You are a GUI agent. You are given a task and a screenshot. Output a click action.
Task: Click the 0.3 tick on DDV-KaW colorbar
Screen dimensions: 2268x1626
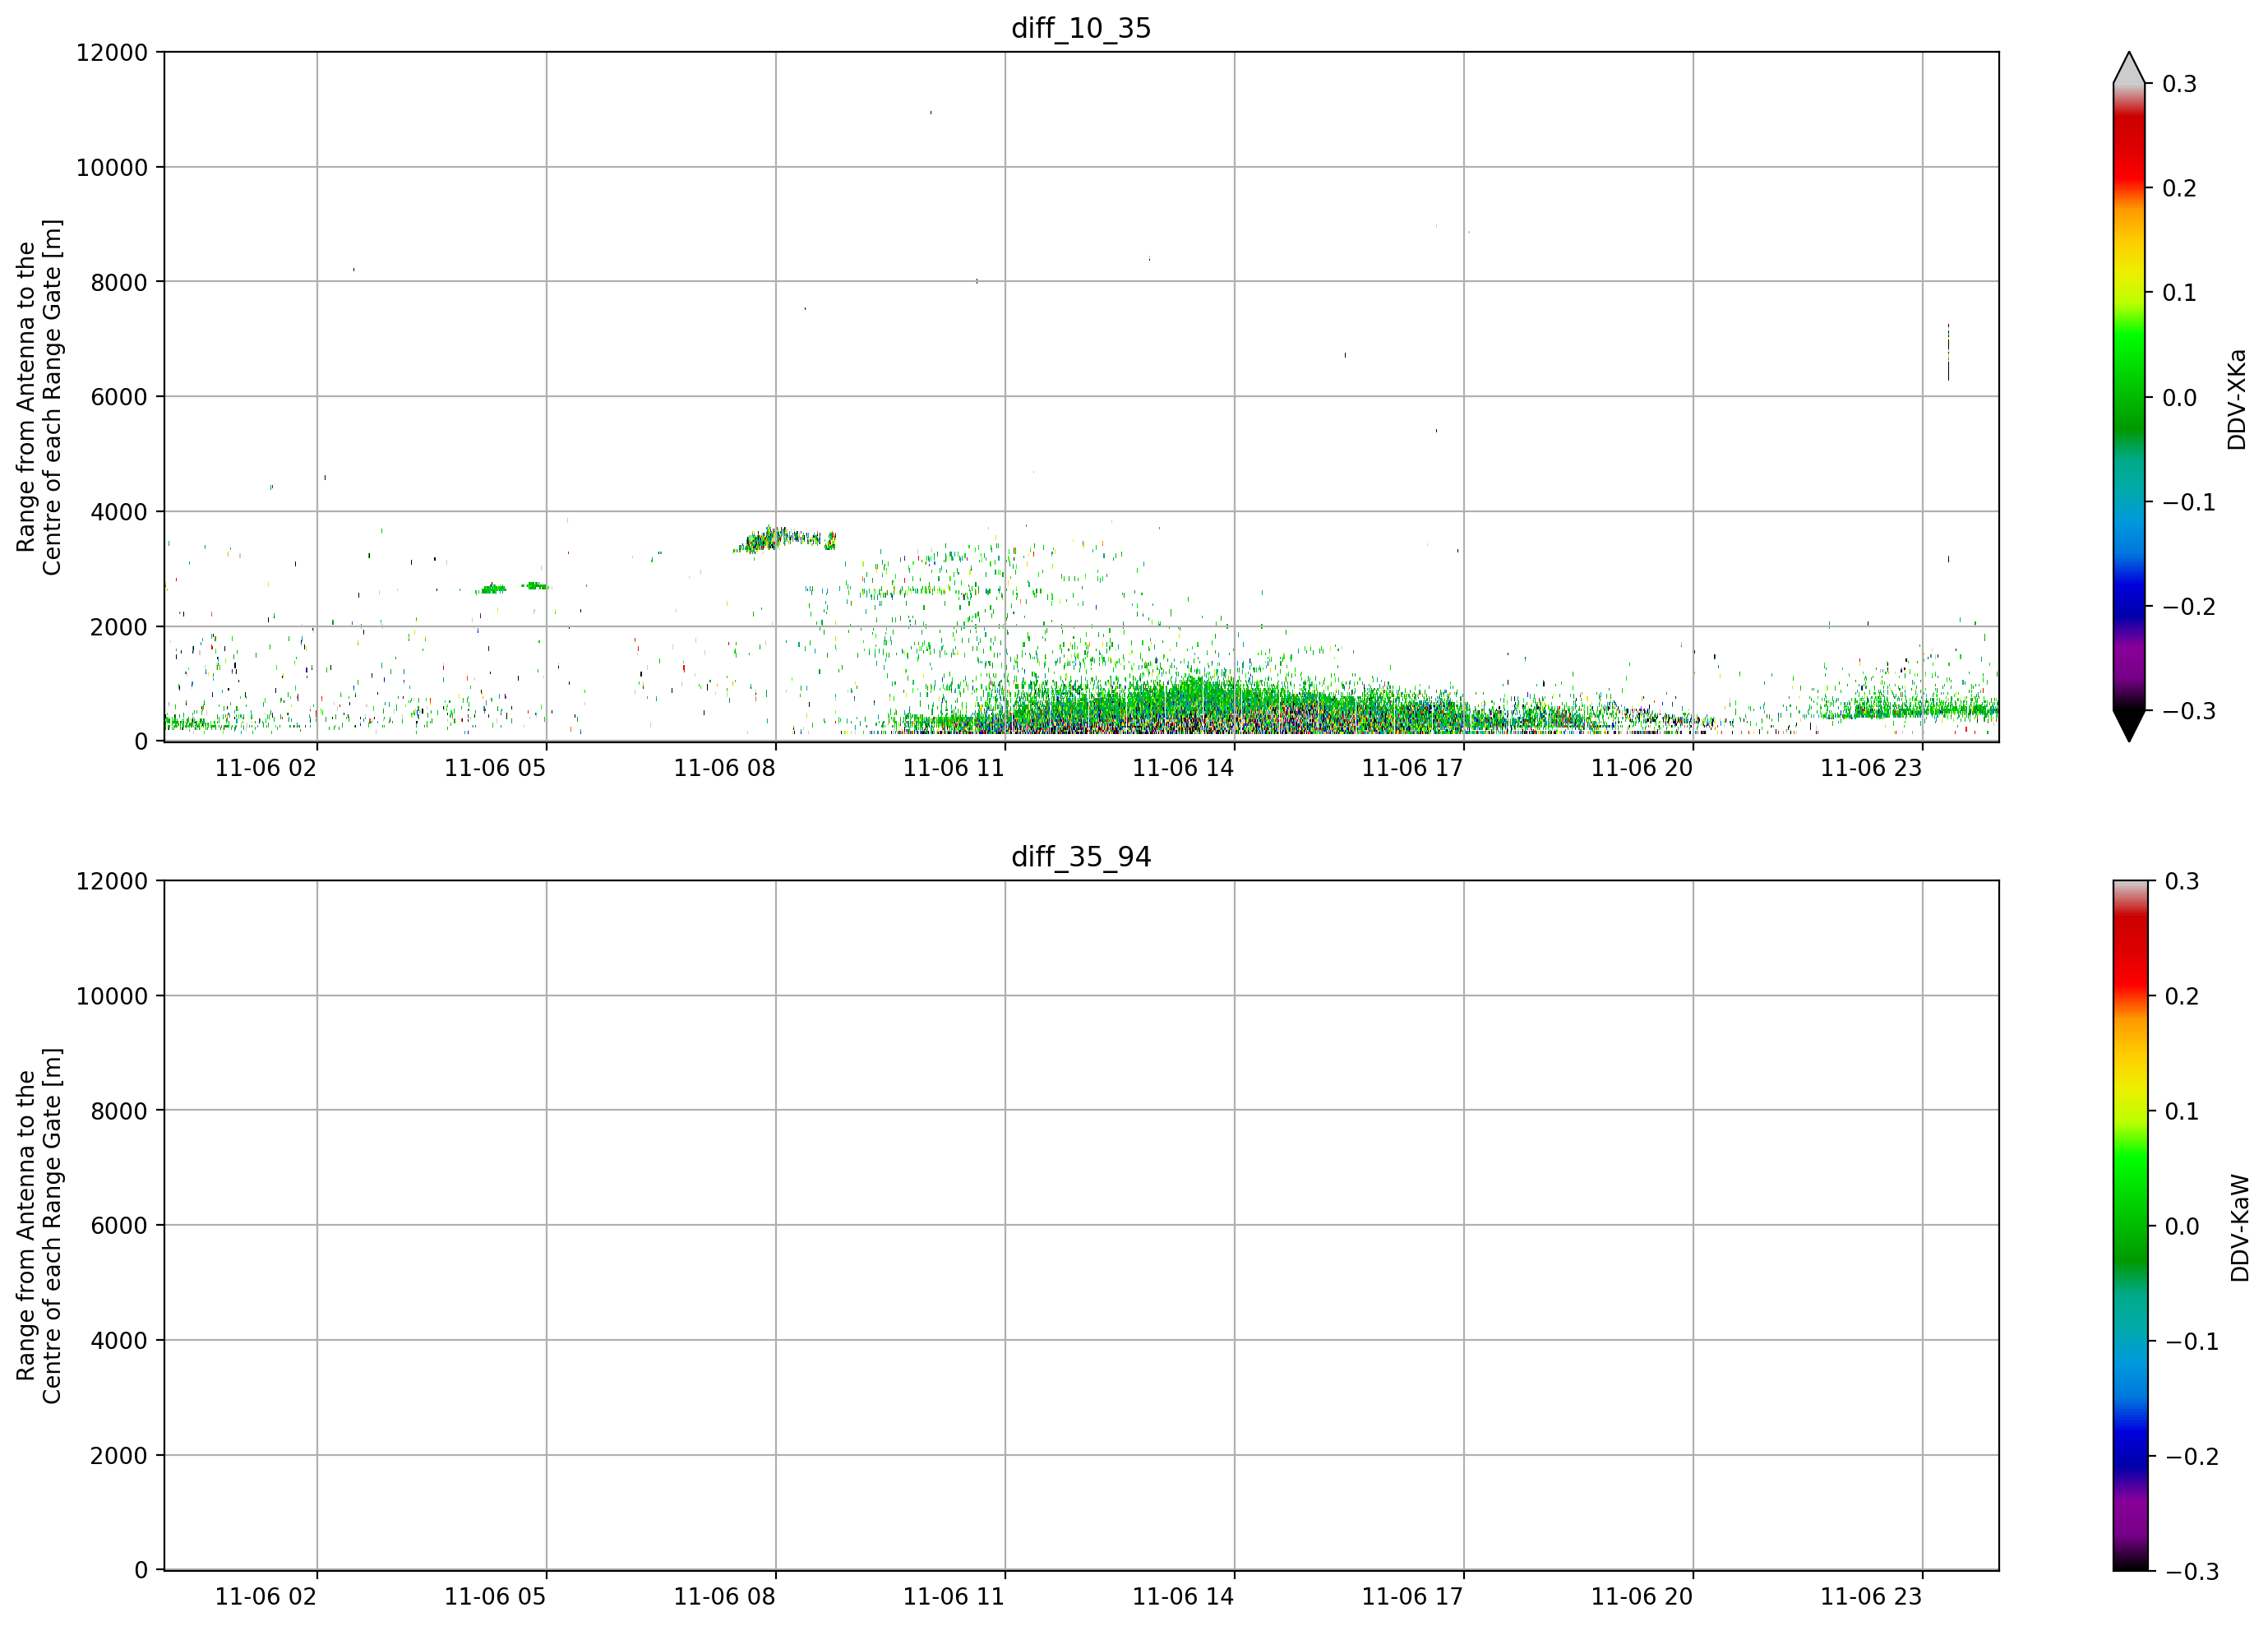click(x=2182, y=881)
